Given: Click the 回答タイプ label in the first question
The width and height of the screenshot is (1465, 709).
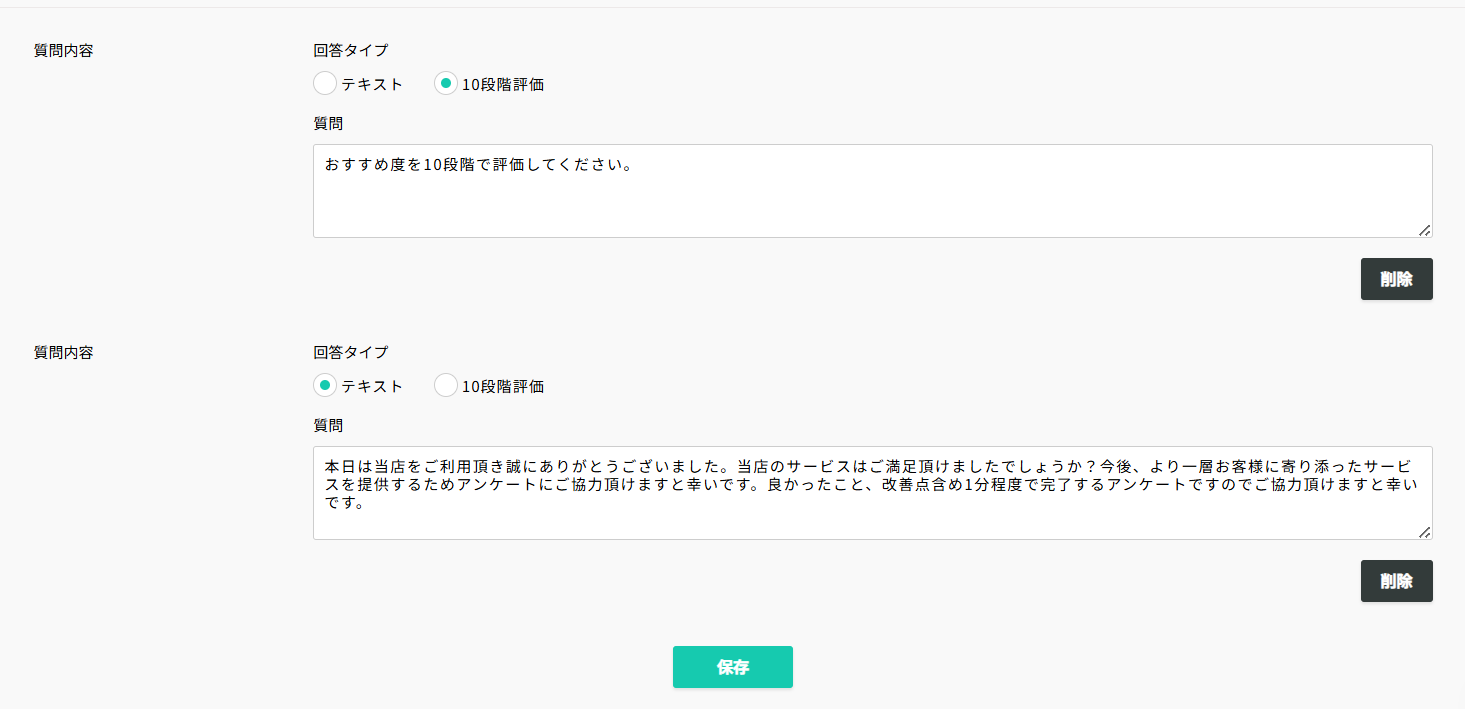Looking at the screenshot, I should tap(350, 50).
